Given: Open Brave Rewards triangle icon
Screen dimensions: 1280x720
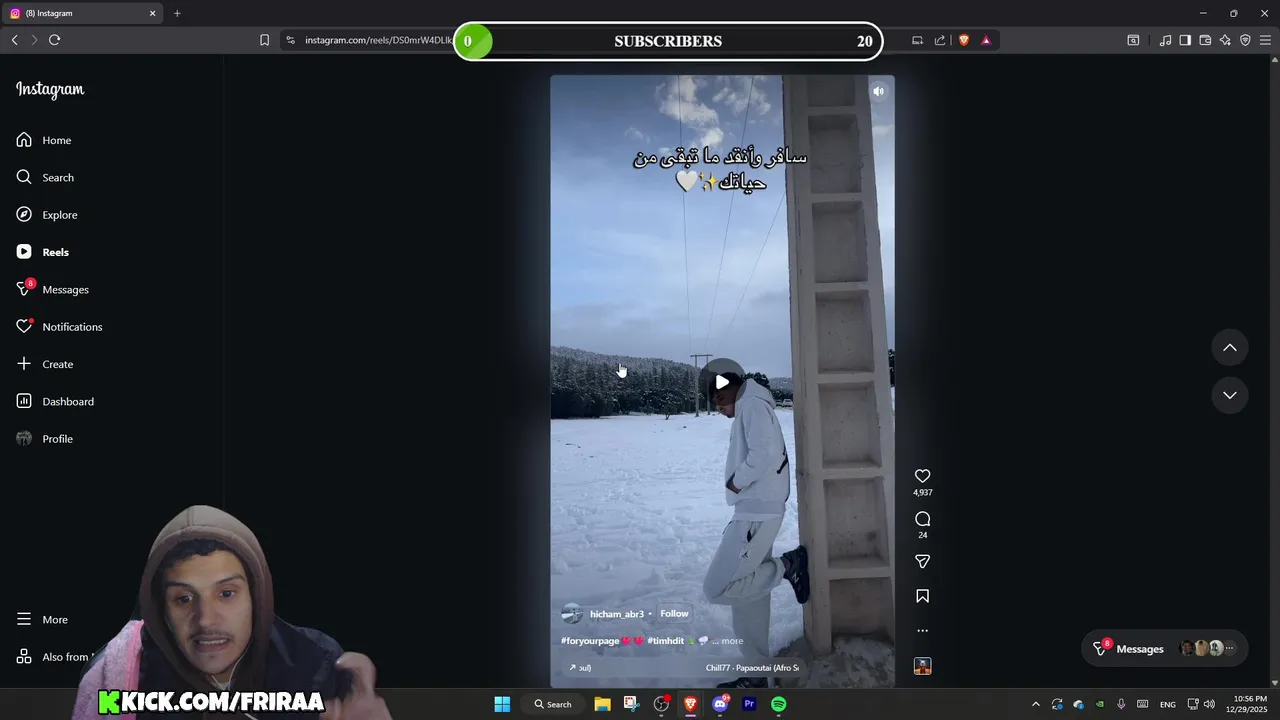Looking at the screenshot, I should tap(986, 40).
